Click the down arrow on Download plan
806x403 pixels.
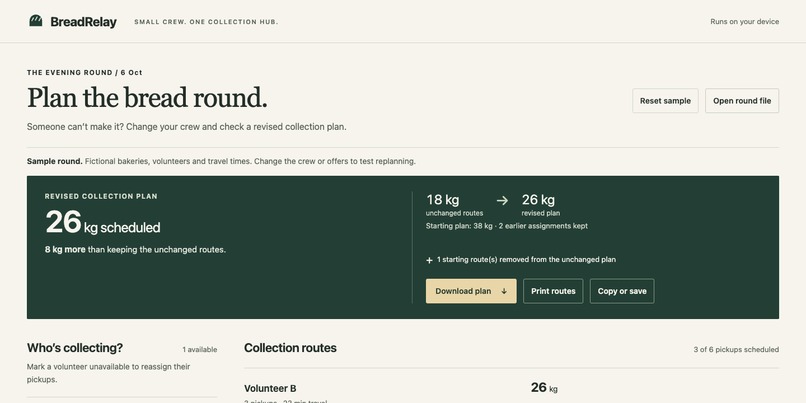504,291
